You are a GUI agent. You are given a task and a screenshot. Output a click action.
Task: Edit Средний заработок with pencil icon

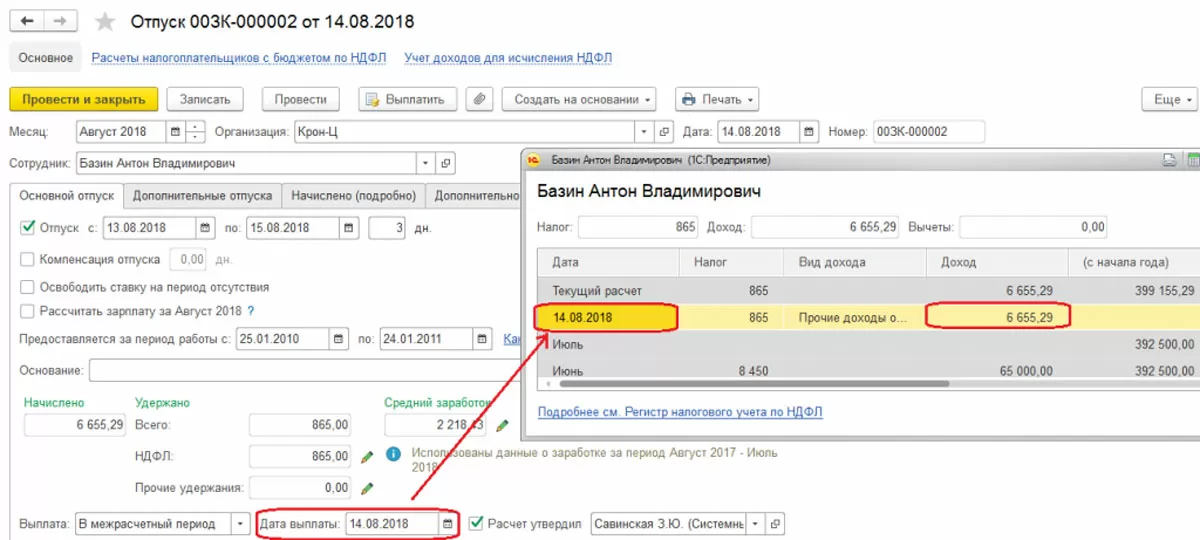(501, 425)
